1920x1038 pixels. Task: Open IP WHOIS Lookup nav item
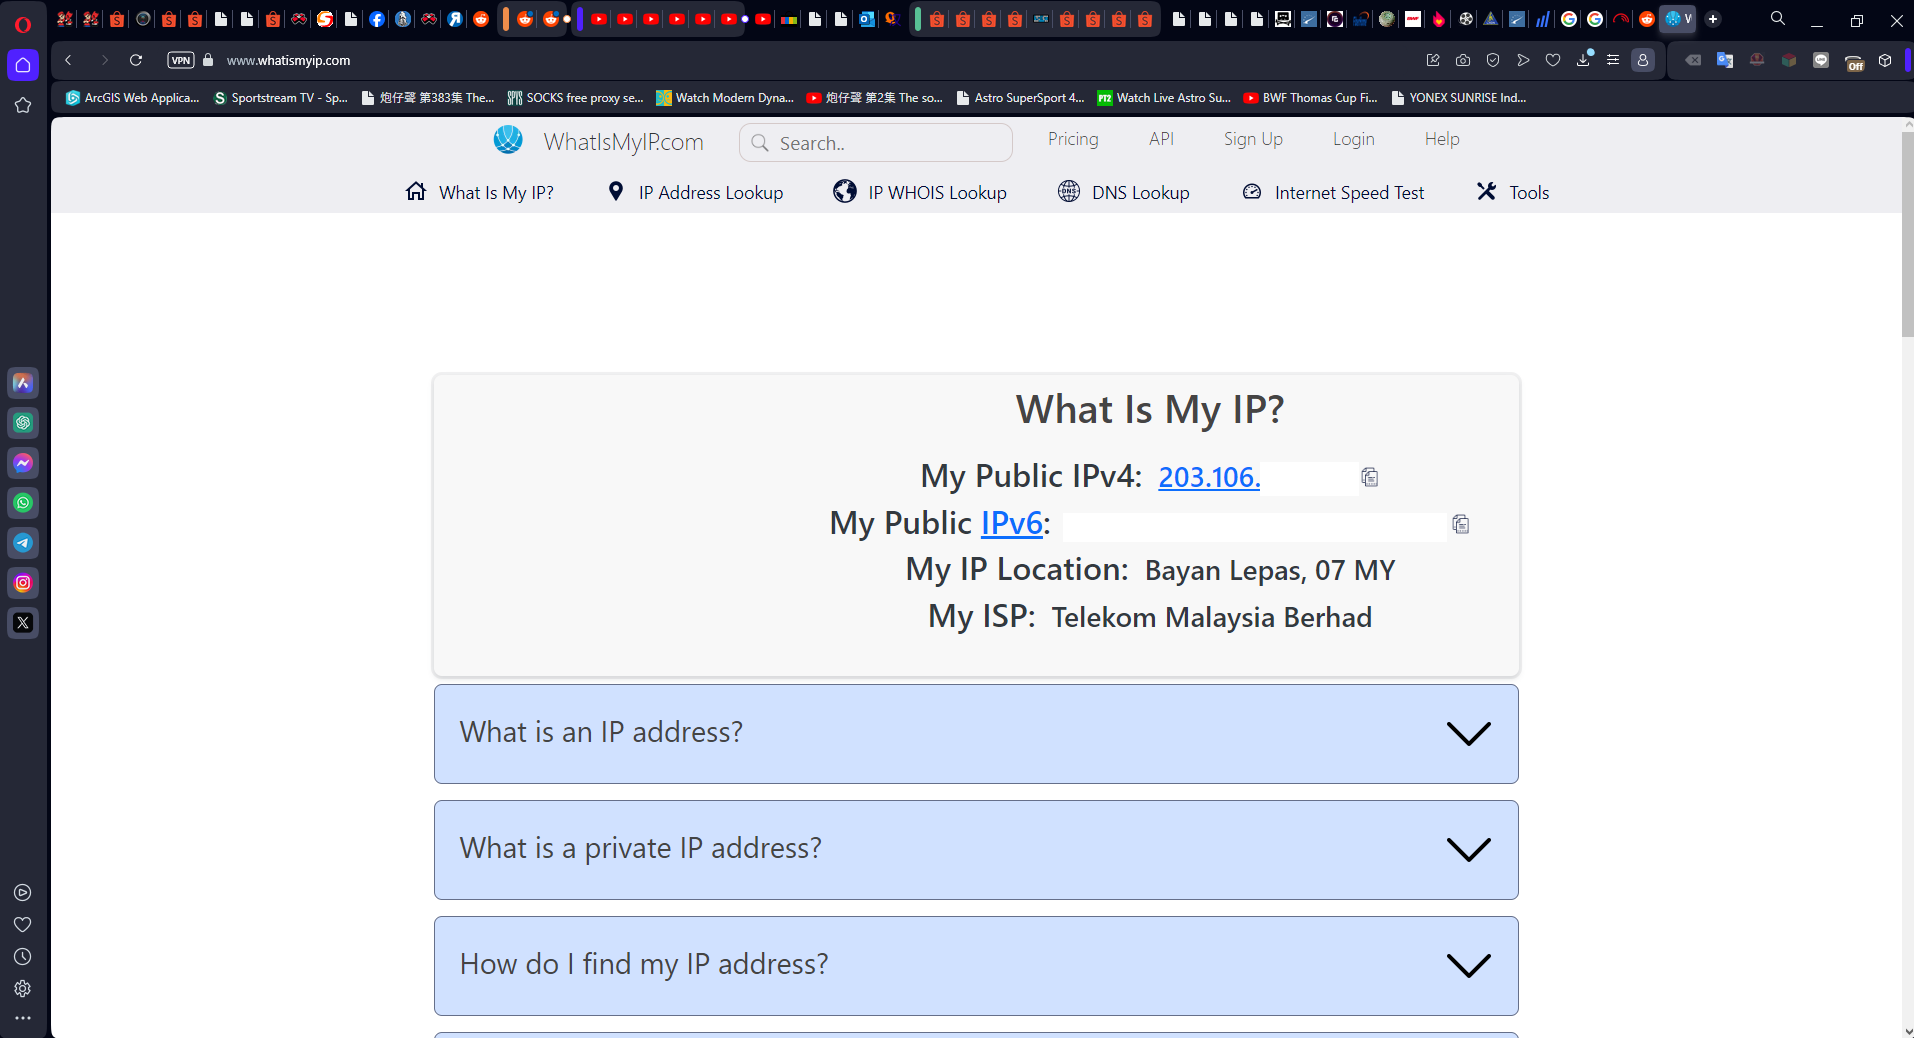click(920, 192)
